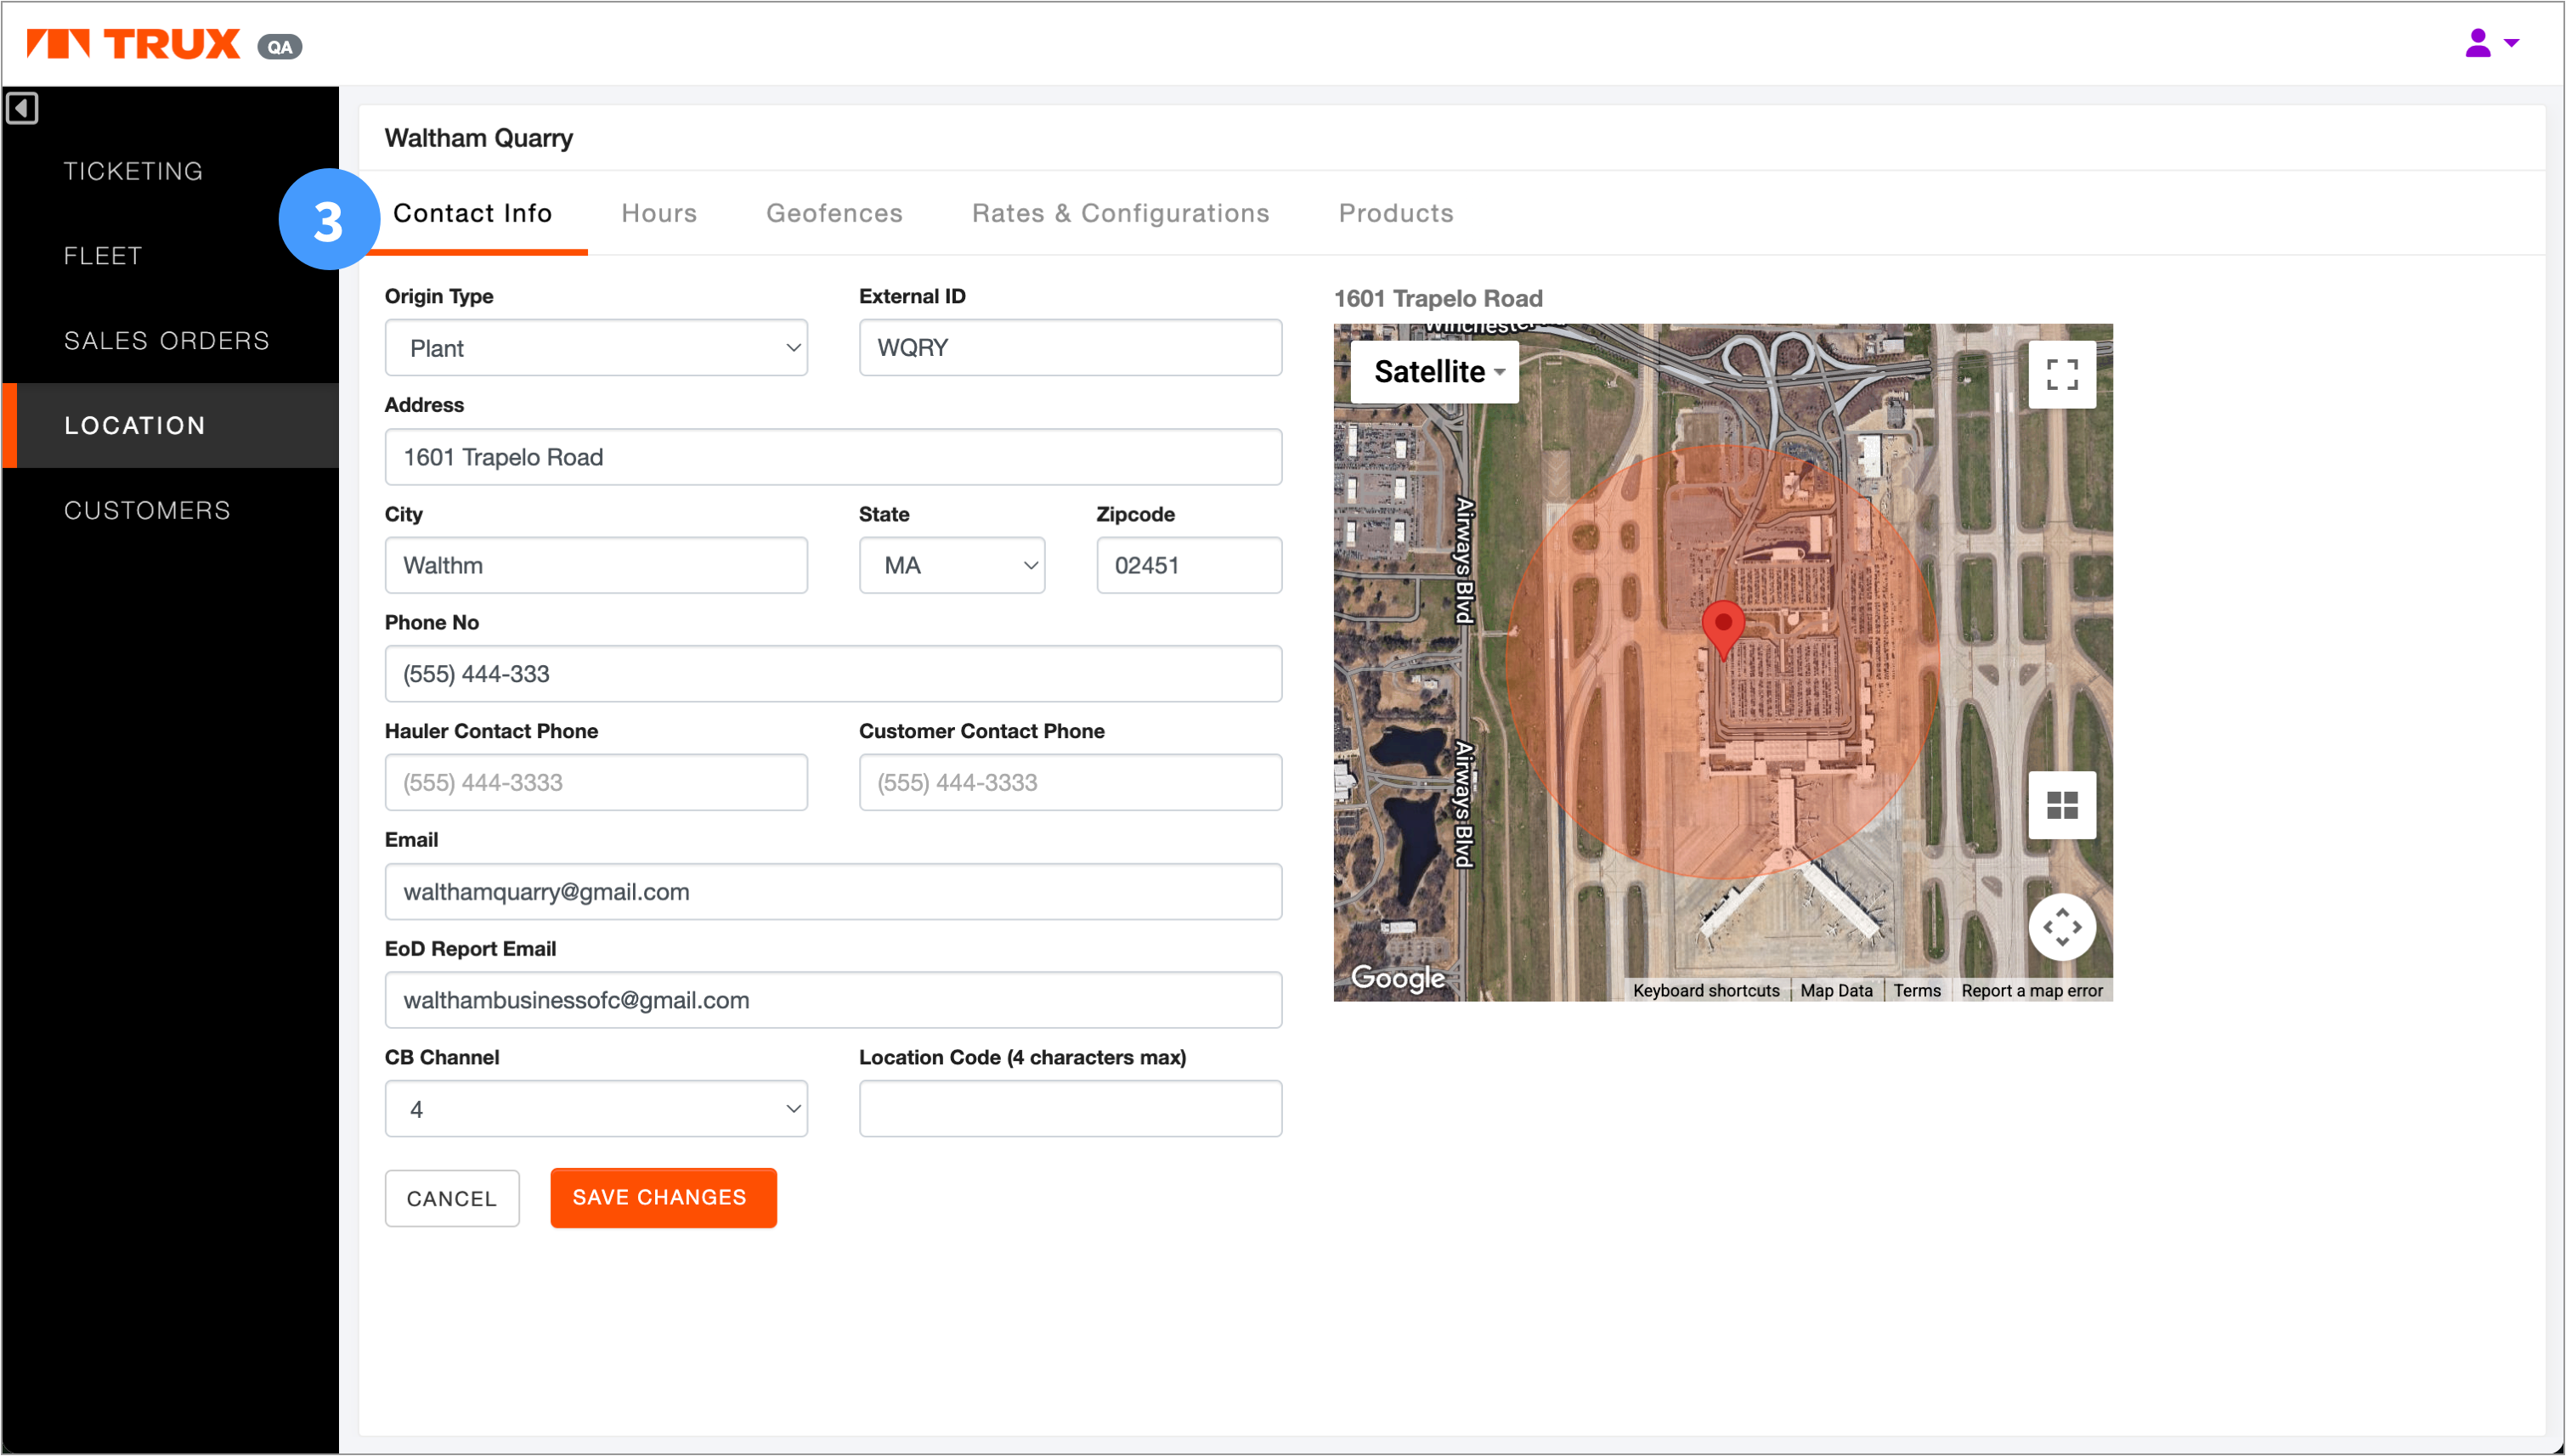Open the user account menu icon
2566x1456 pixels.
tap(2477, 43)
